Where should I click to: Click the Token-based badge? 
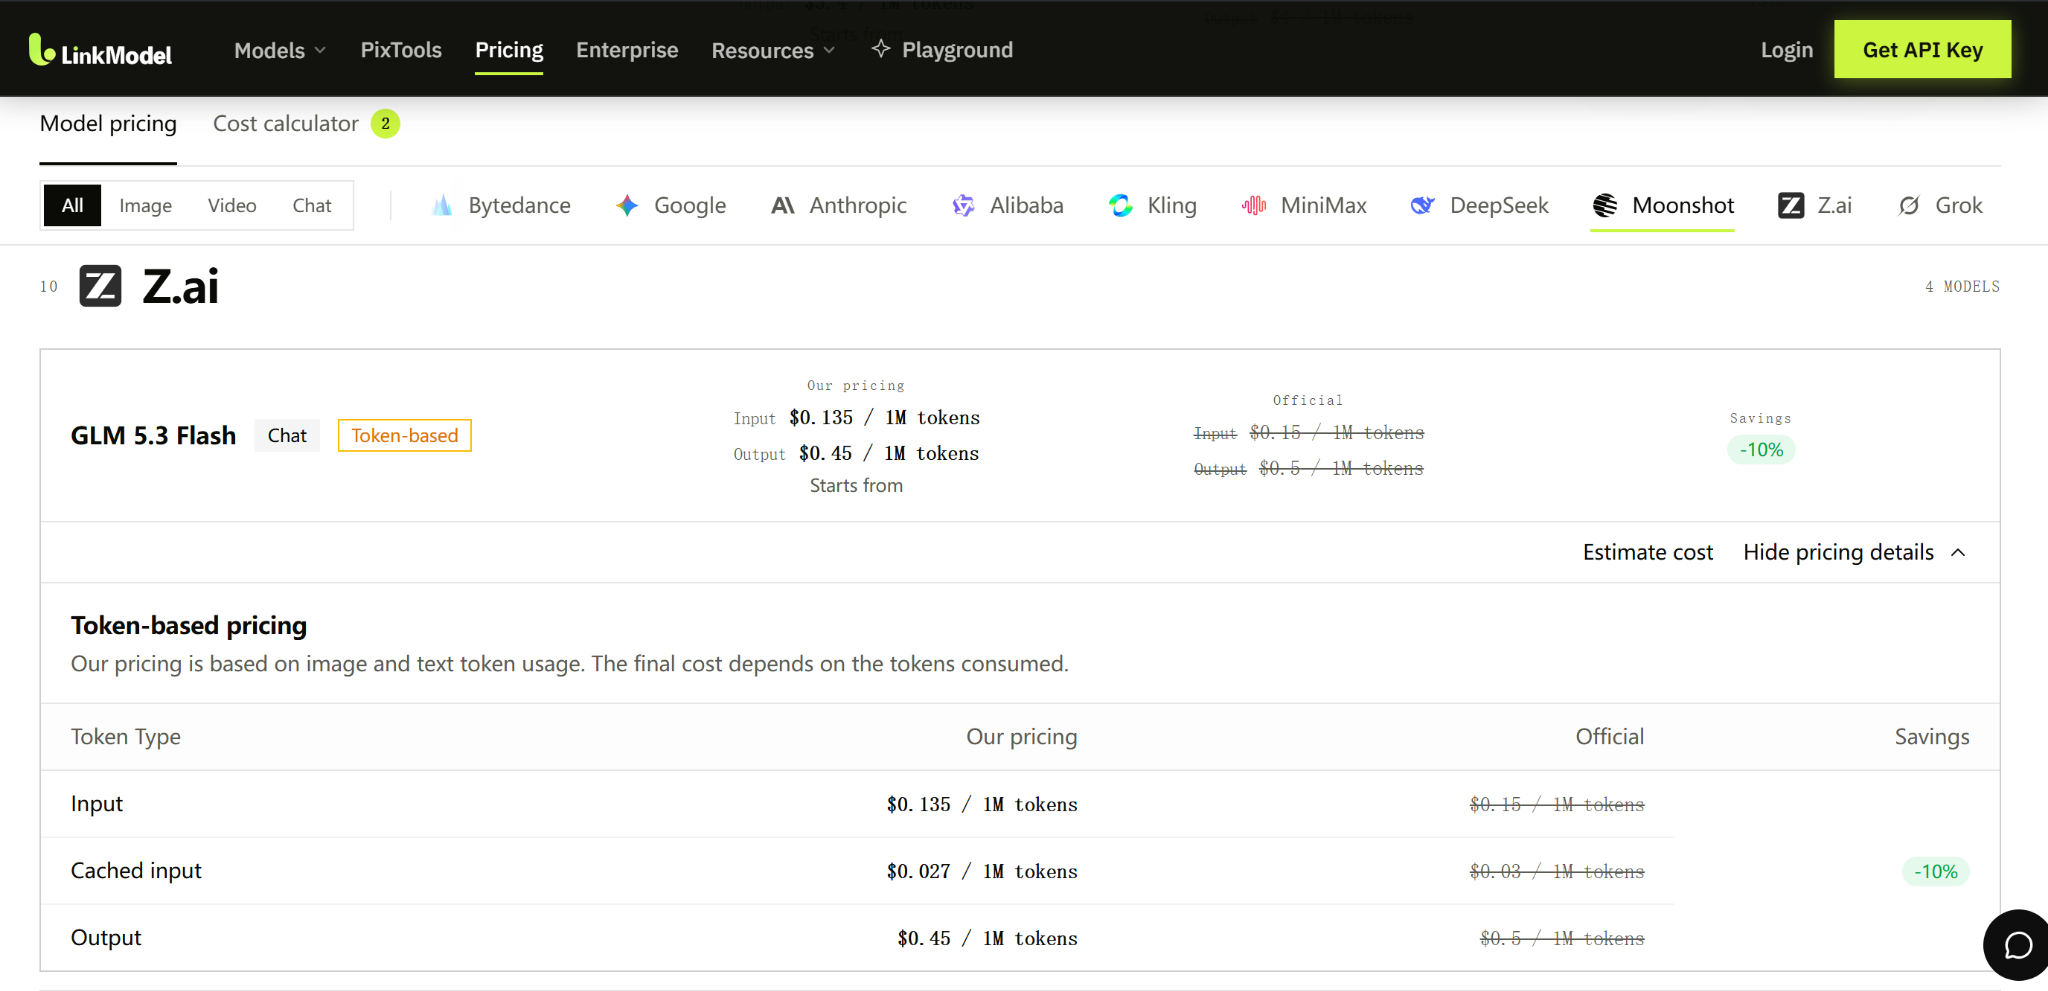click(x=405, y=436)
